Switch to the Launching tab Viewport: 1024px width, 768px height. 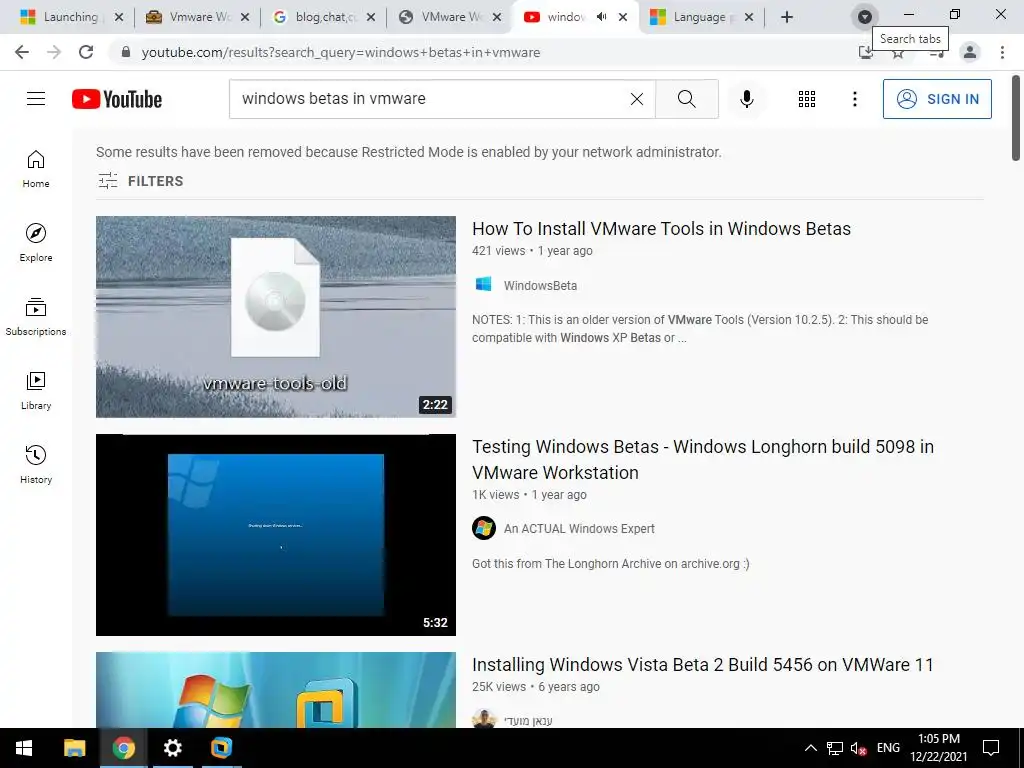(60, 17)
